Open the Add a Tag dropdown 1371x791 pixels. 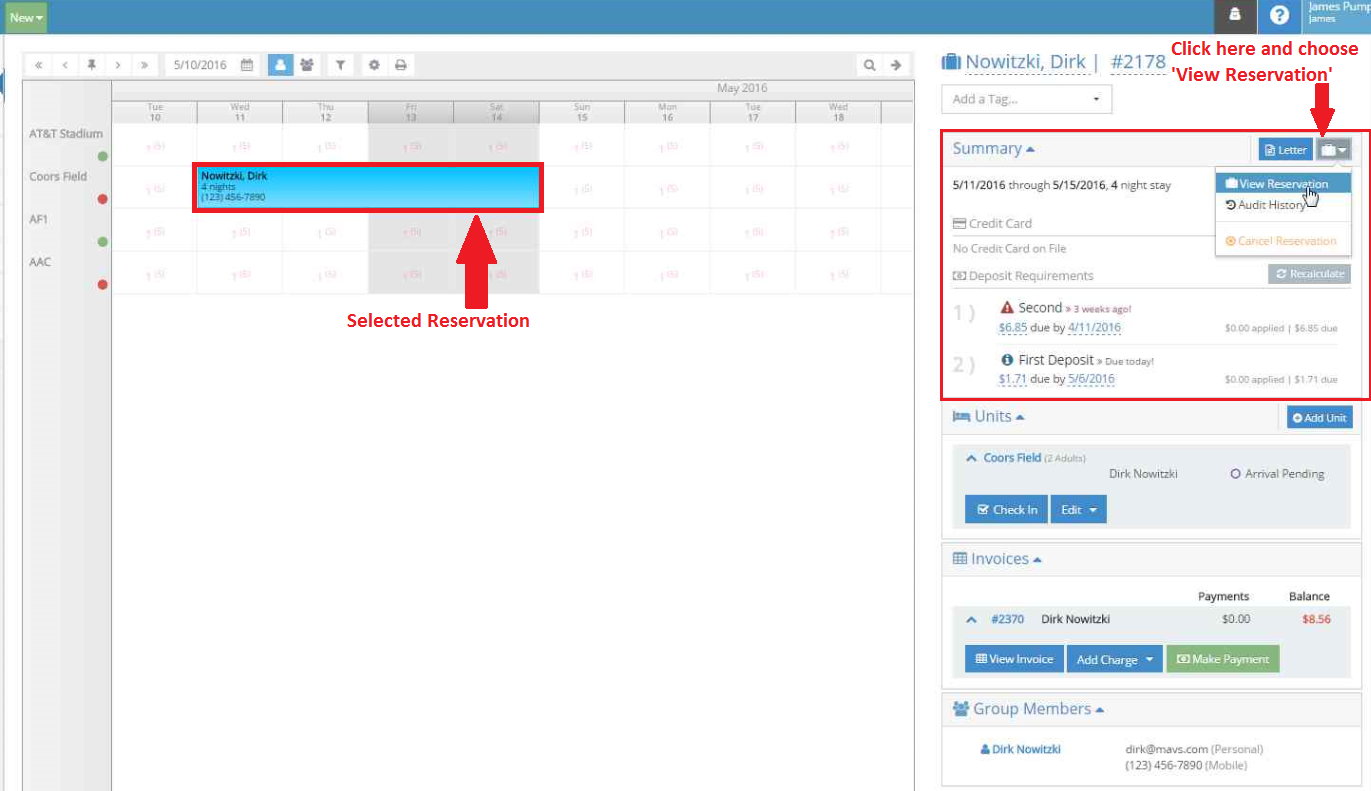[1026, 99]
